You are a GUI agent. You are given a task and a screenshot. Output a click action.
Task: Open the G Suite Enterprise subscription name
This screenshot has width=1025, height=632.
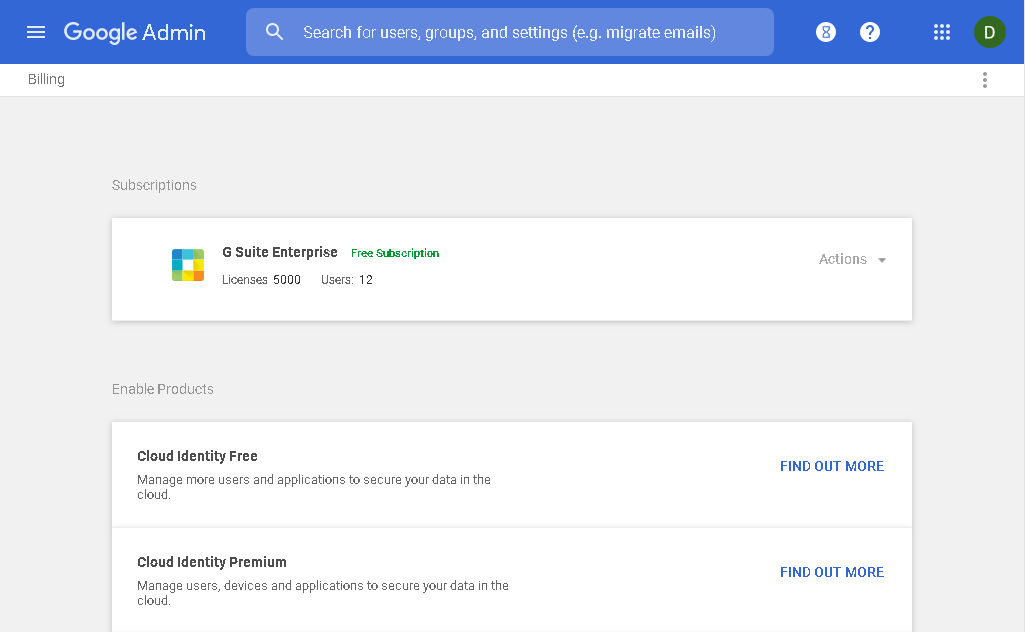point(280,252)
